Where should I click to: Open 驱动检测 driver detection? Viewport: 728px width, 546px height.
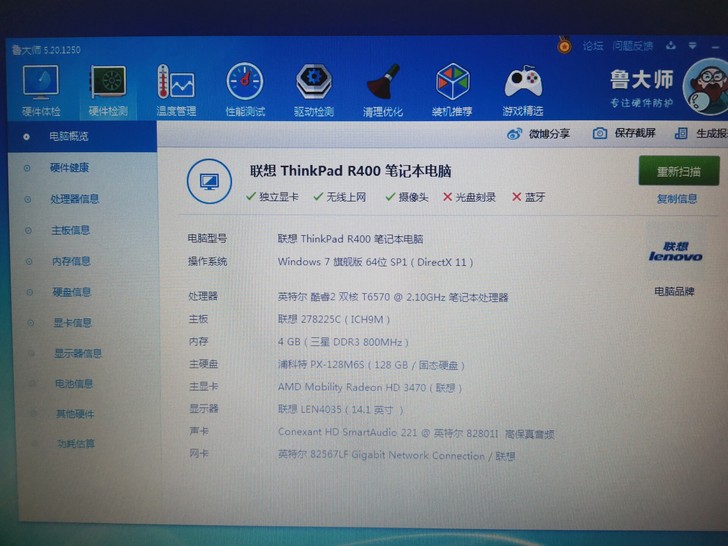314,90
